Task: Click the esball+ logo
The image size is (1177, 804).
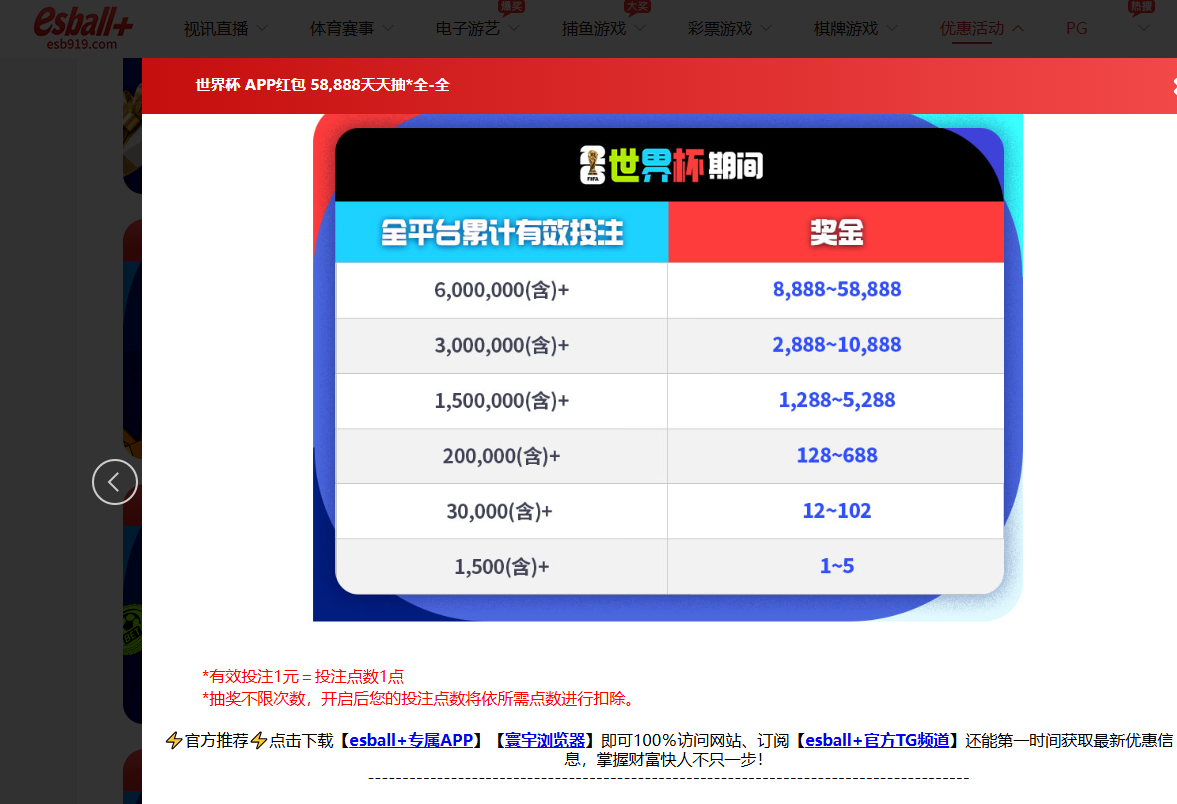Action: 83,28
